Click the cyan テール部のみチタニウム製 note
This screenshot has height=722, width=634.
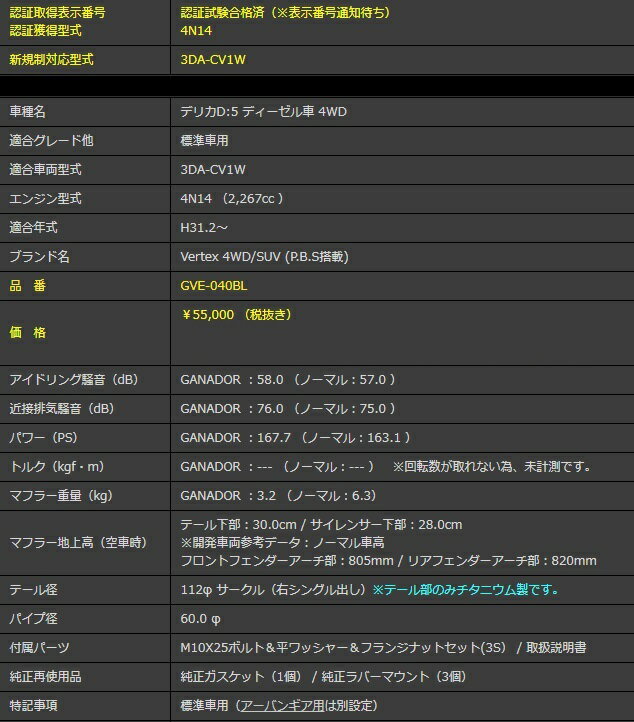(465, 590)
